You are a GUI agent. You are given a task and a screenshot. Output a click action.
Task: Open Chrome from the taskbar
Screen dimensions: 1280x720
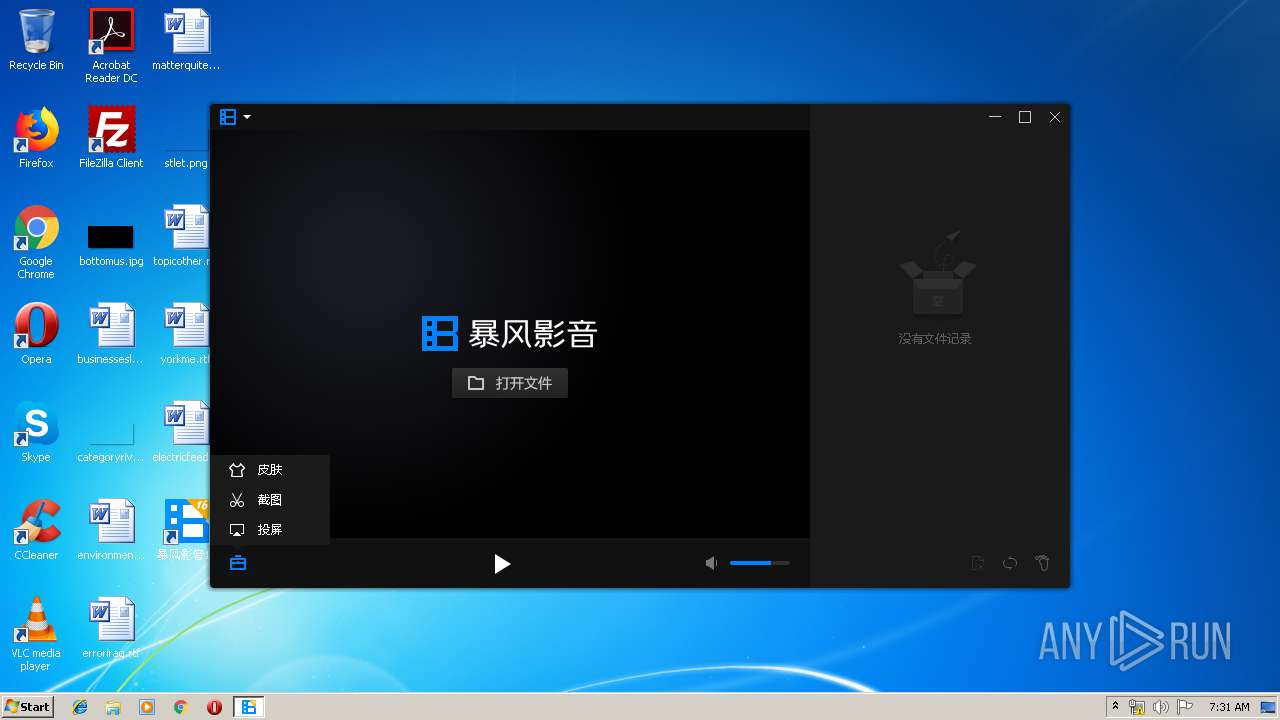181,707
